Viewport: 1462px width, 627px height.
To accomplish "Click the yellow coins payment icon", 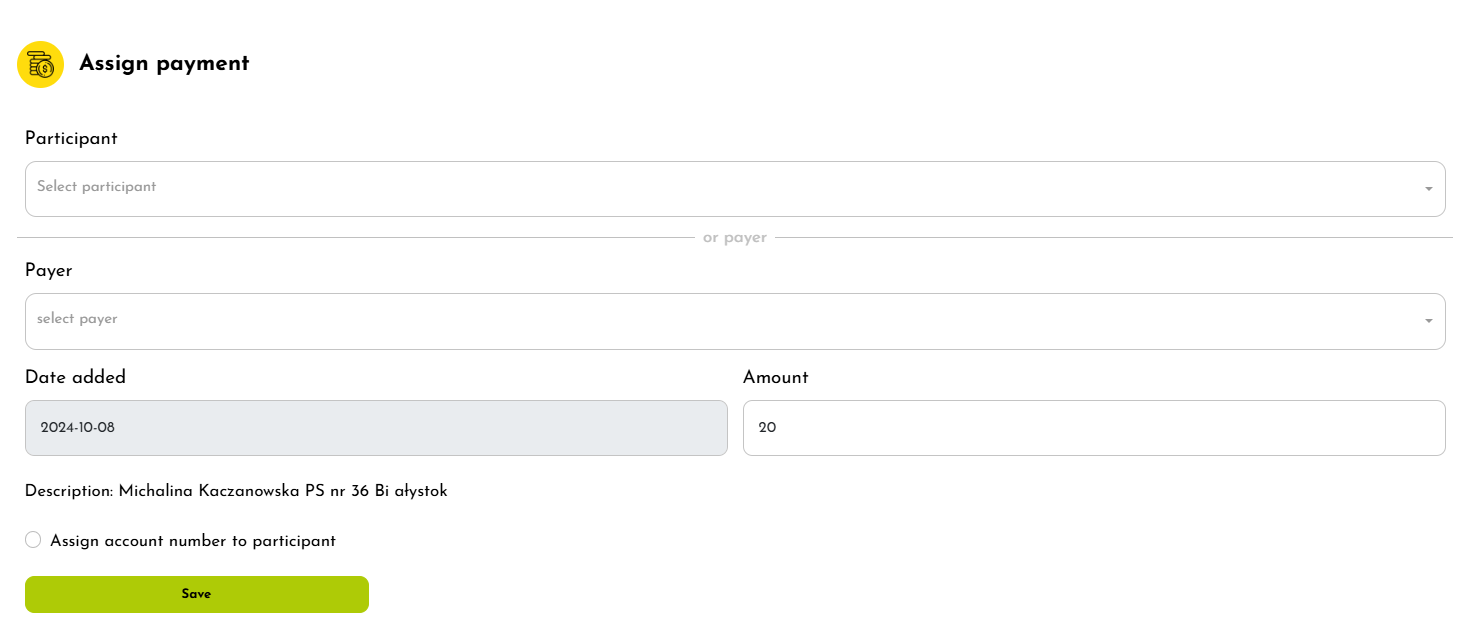I will click(x=40, y=64).
